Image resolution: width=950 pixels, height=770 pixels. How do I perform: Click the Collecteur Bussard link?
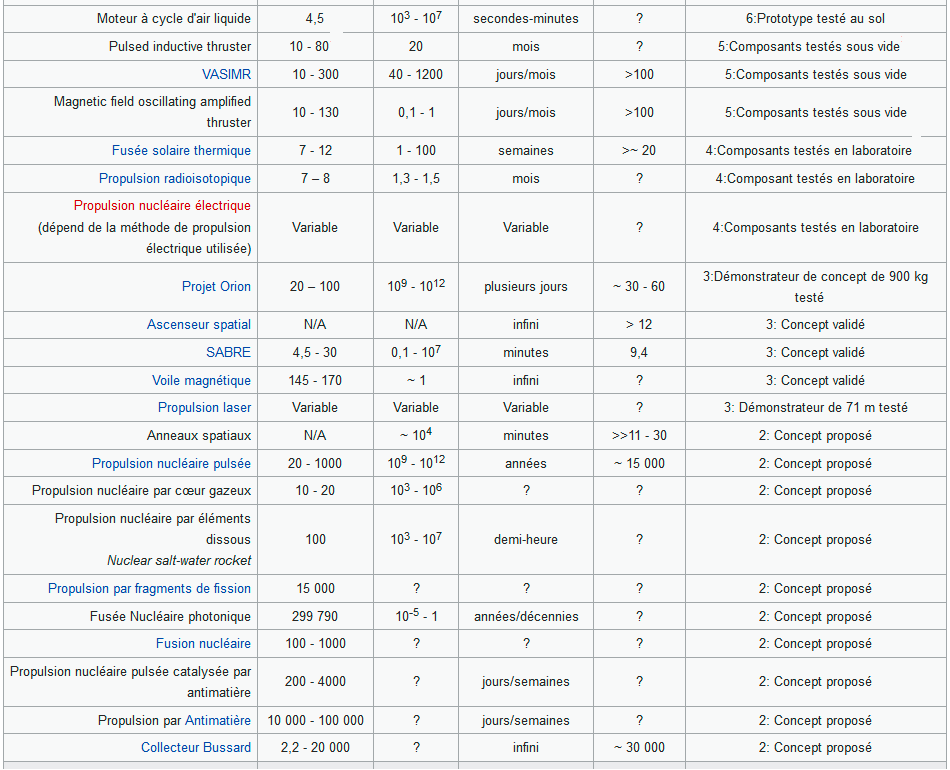pyautogui.click(x=196, y=748)
